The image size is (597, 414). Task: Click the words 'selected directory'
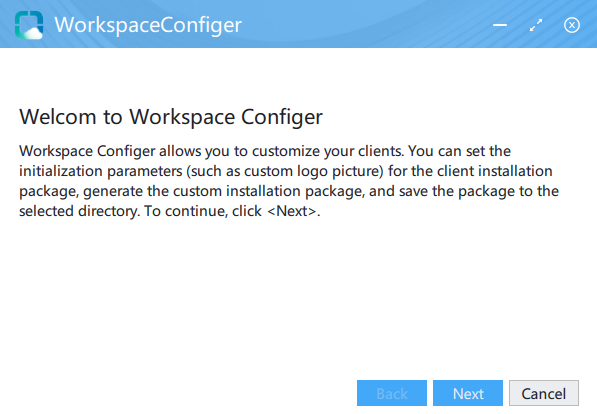[79, 211]
